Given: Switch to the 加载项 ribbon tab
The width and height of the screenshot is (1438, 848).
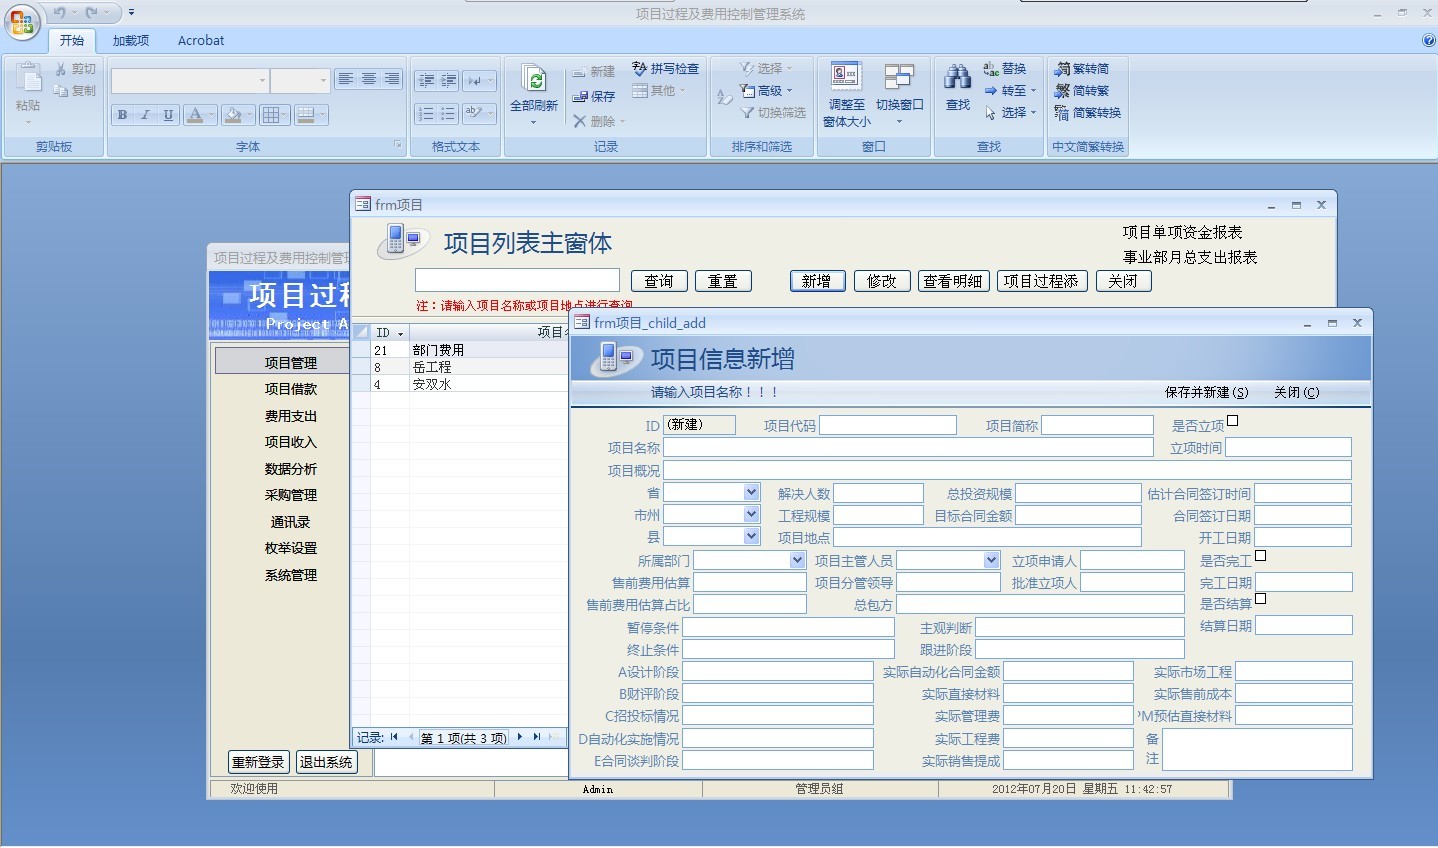Looking at the screenshot, I should tap(131, 41).
